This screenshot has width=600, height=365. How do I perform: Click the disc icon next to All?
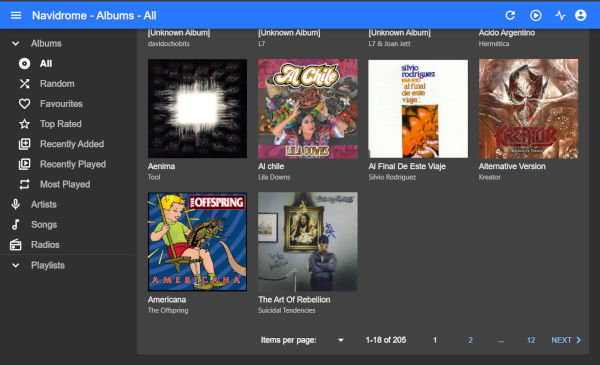(x=24, y=64)
